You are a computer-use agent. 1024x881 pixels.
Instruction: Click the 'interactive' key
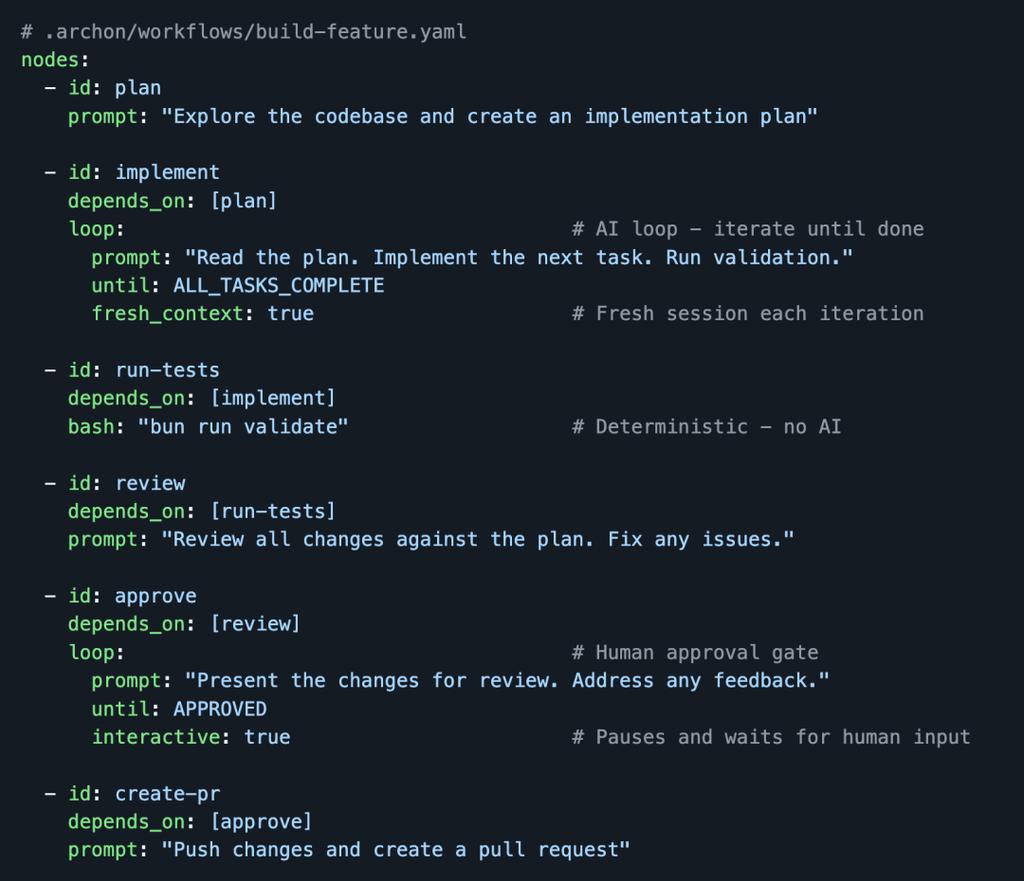155,737
